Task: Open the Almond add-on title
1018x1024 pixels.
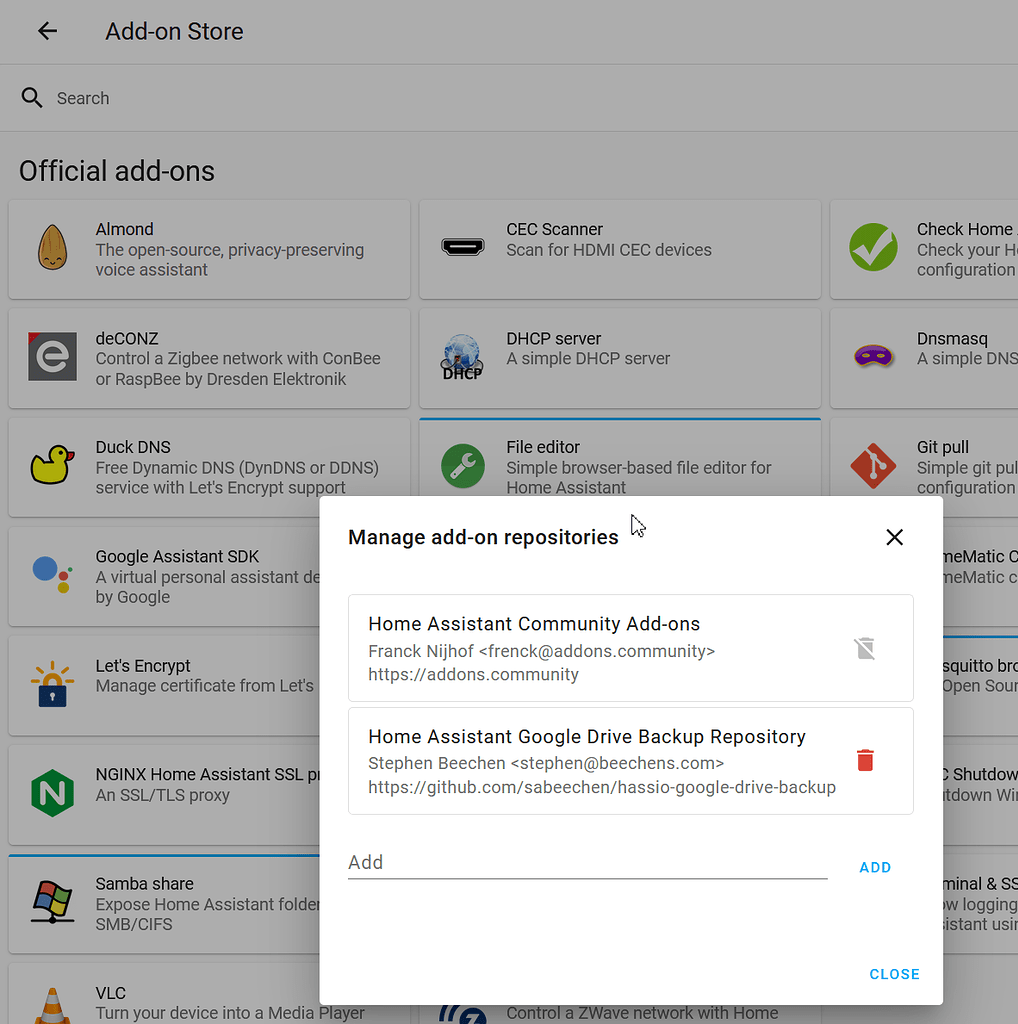Action: 125,229
